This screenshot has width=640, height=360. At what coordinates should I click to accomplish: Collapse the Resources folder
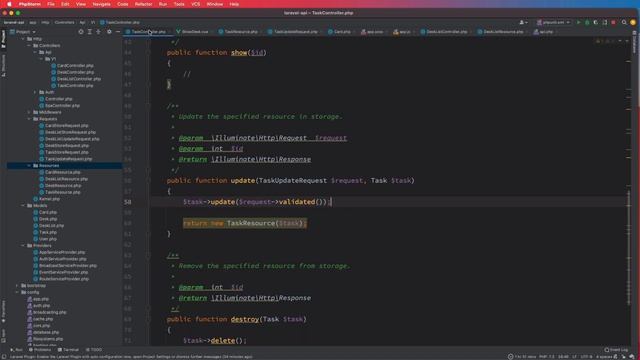point(29,165)
